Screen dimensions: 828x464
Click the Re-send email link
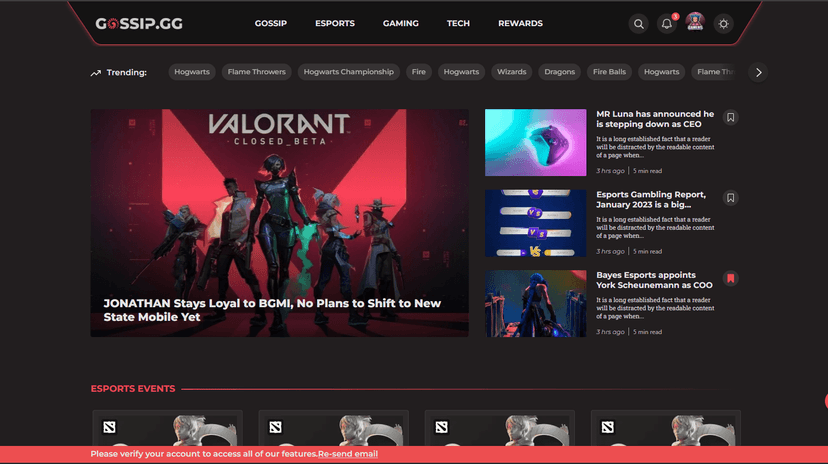(348, 454)
